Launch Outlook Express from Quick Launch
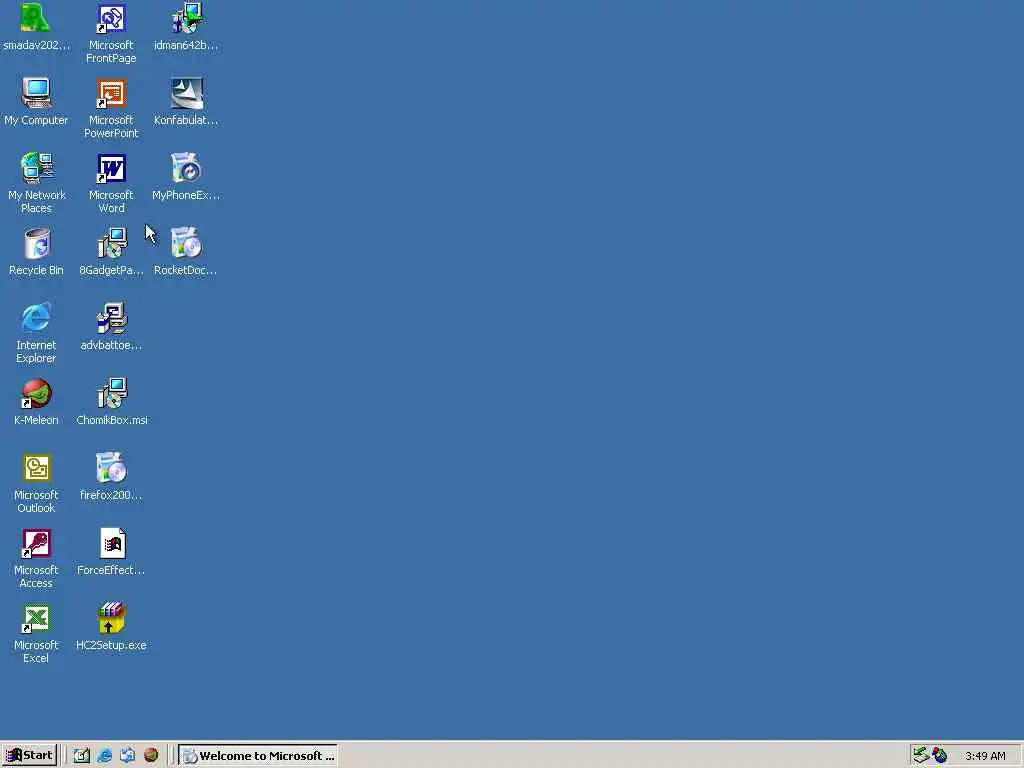Screen dimensions: 1024x768 click(127, 756)
